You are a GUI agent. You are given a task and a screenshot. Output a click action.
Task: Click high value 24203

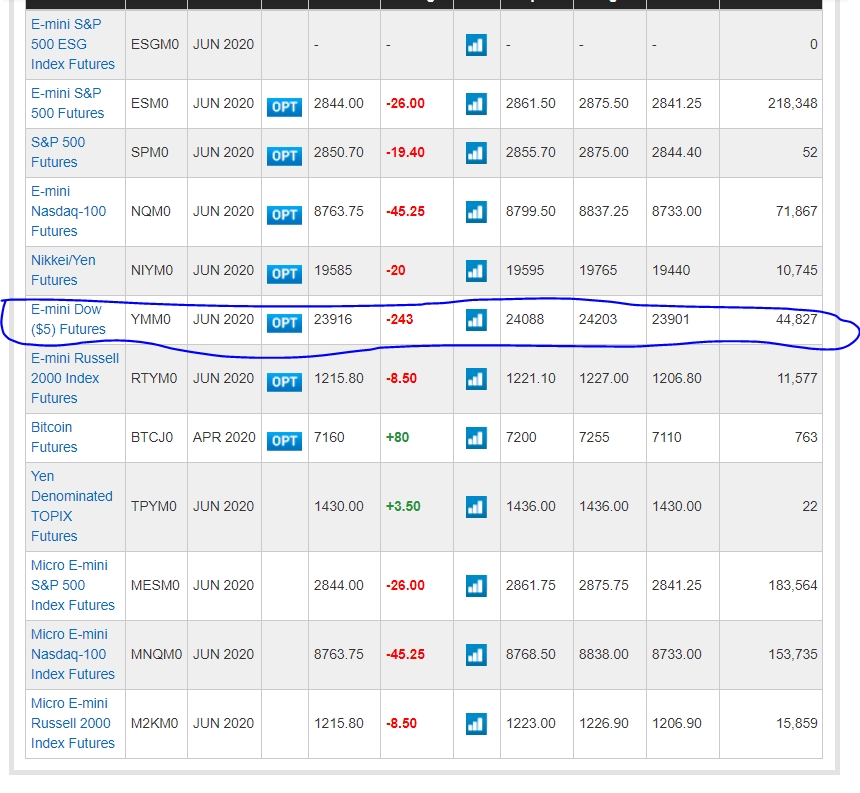pos(598,319)
